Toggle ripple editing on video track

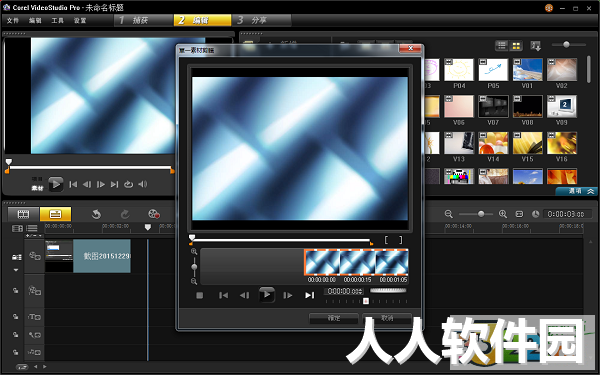point(16,257)
